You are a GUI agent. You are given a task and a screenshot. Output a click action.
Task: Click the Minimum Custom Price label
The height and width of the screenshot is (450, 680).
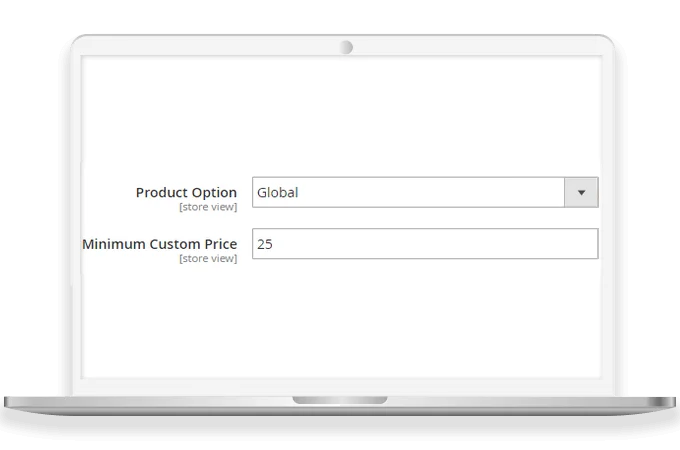159,243
